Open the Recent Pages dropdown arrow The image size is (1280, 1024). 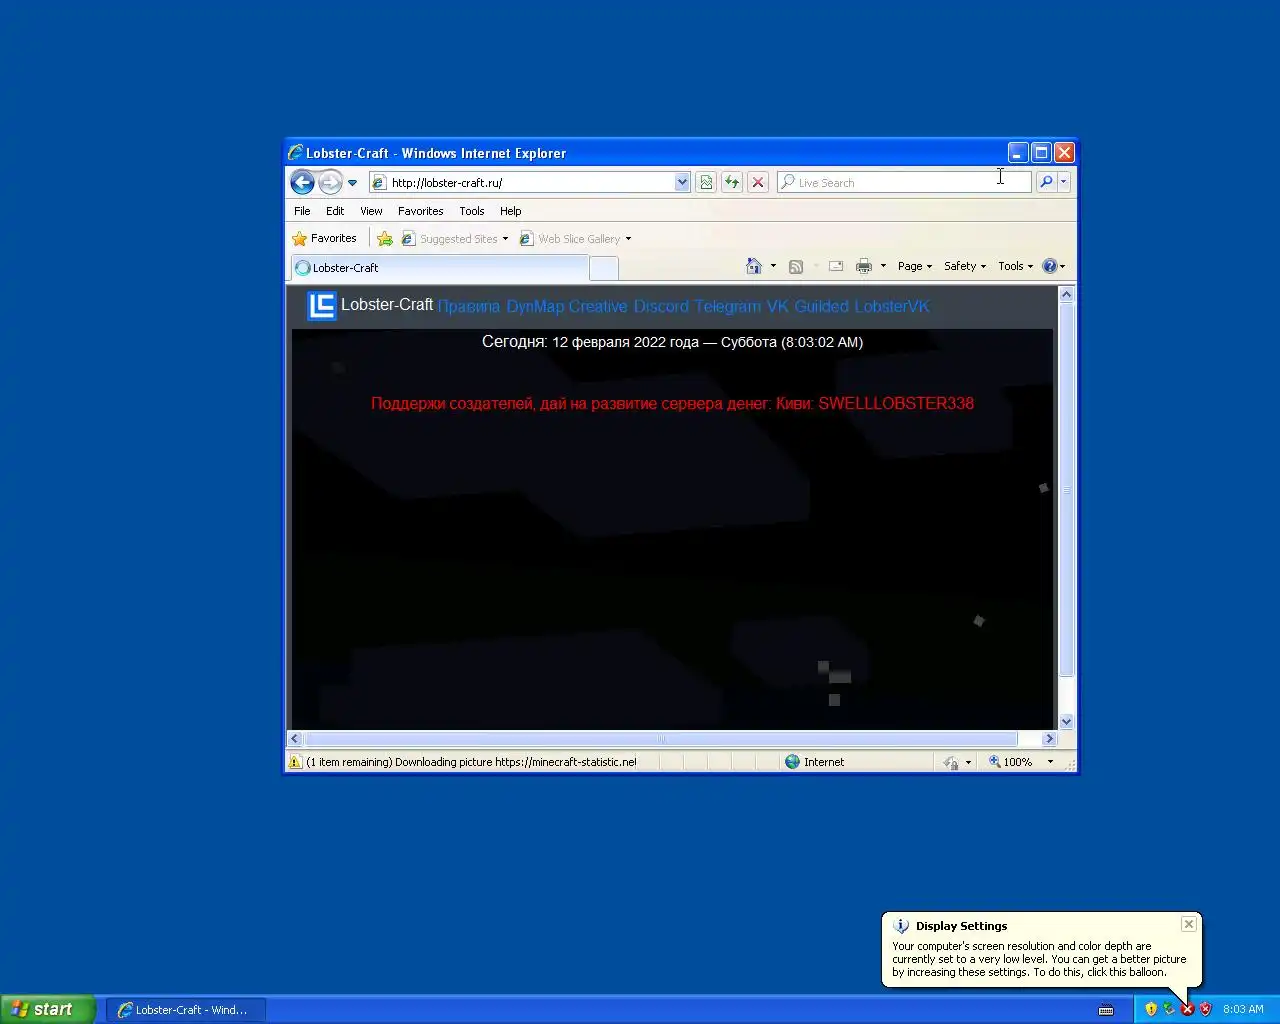[x=352, y=183]
